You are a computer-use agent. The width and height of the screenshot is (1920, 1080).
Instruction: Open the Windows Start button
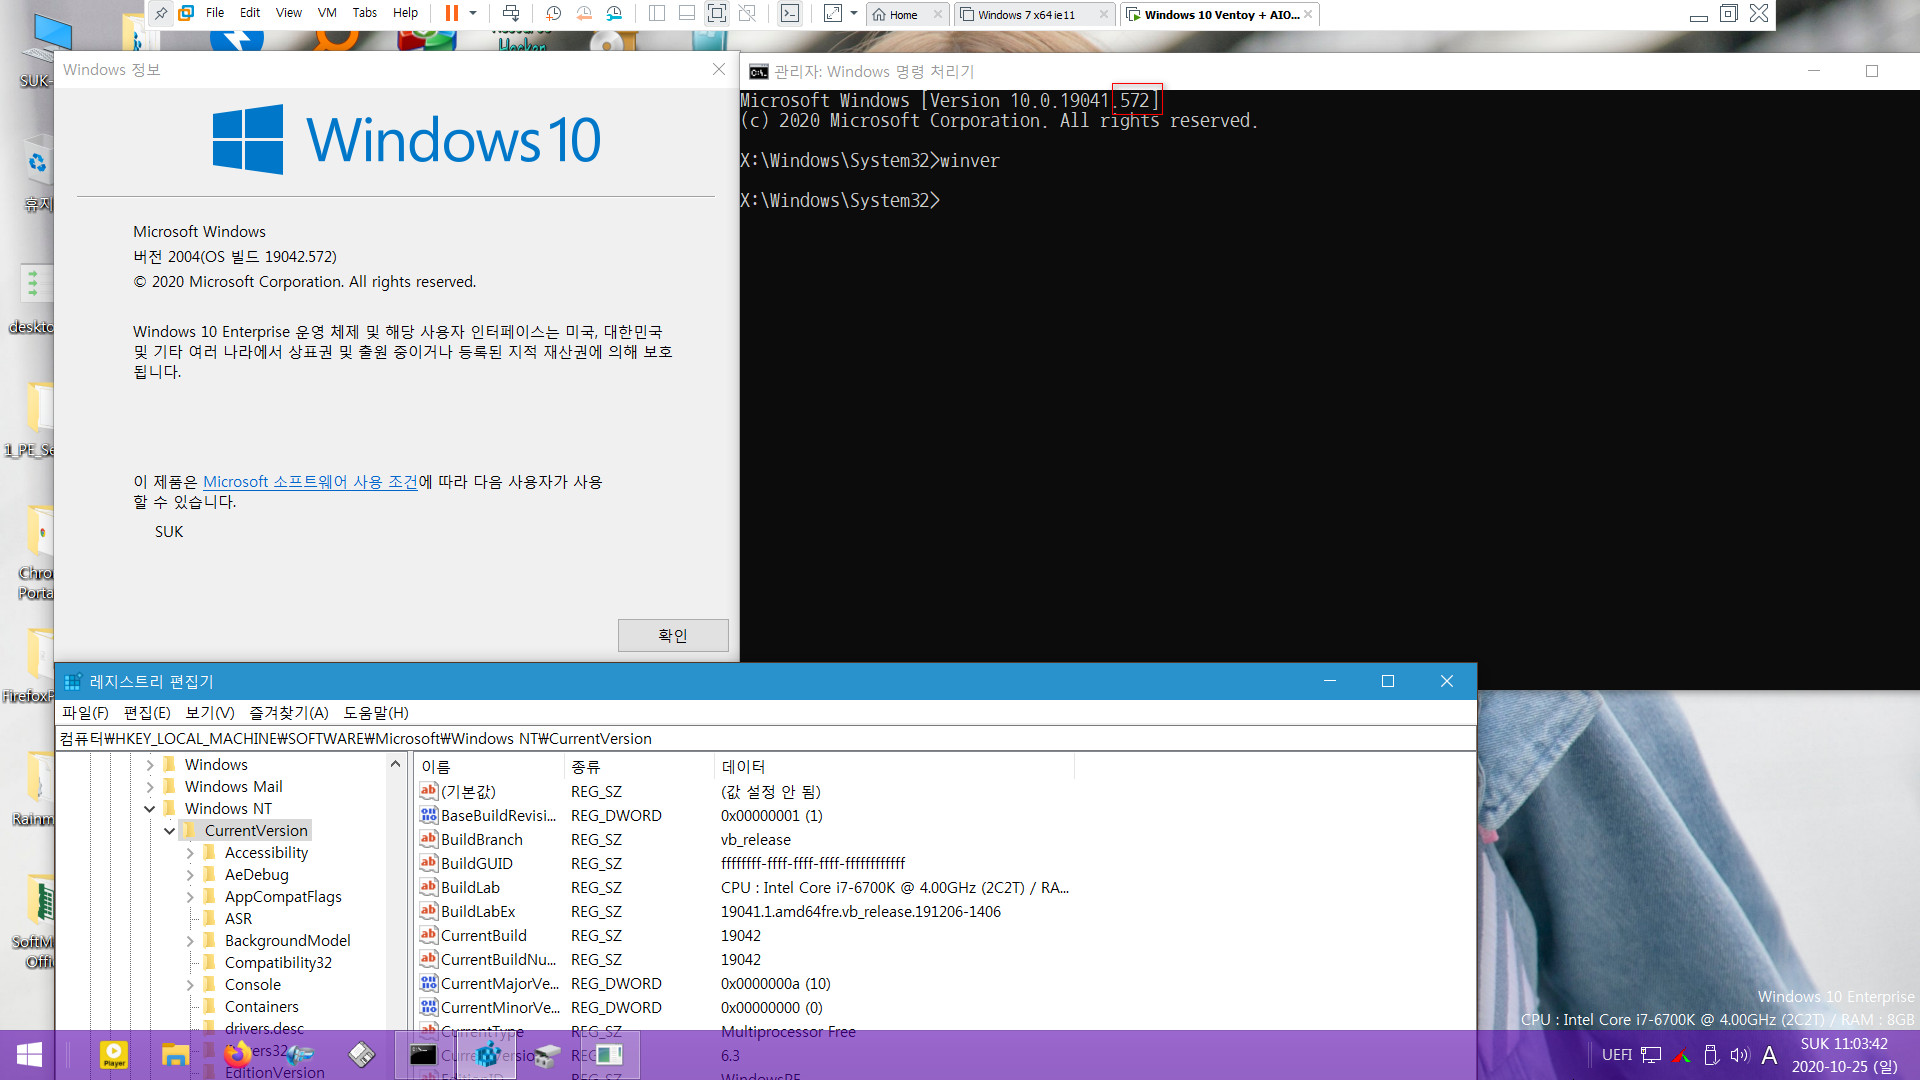click(x=29, y=1055)
